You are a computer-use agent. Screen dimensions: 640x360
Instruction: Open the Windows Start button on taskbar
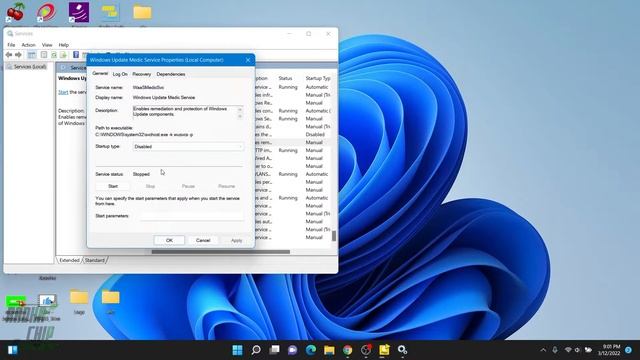pyautogui.click(x=238, y=350)
